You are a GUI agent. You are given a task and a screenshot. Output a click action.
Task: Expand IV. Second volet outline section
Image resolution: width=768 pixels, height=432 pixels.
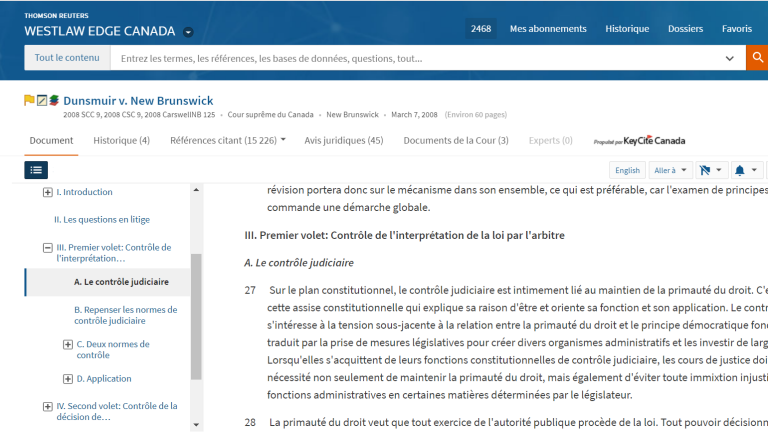48,406
